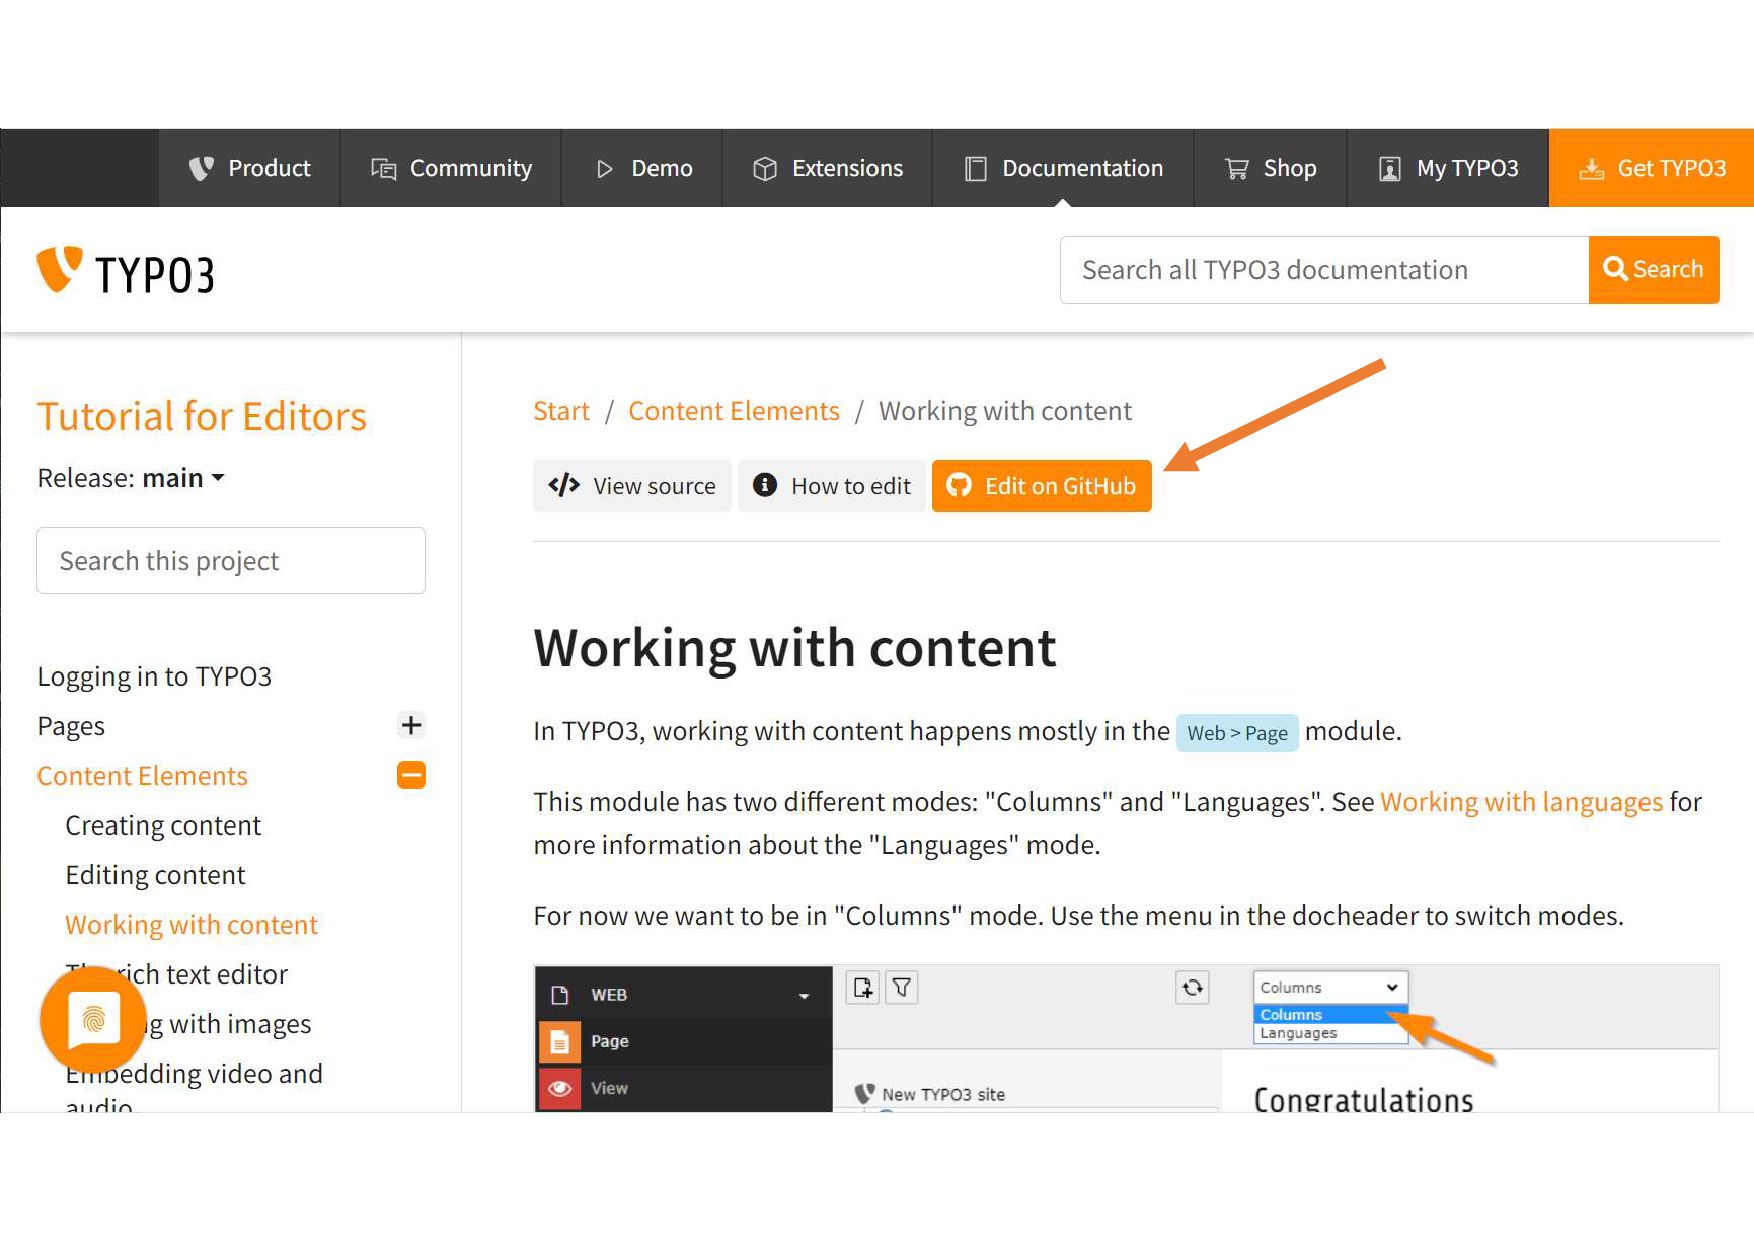Go to the Start breadcrumb

pos(562,411)
